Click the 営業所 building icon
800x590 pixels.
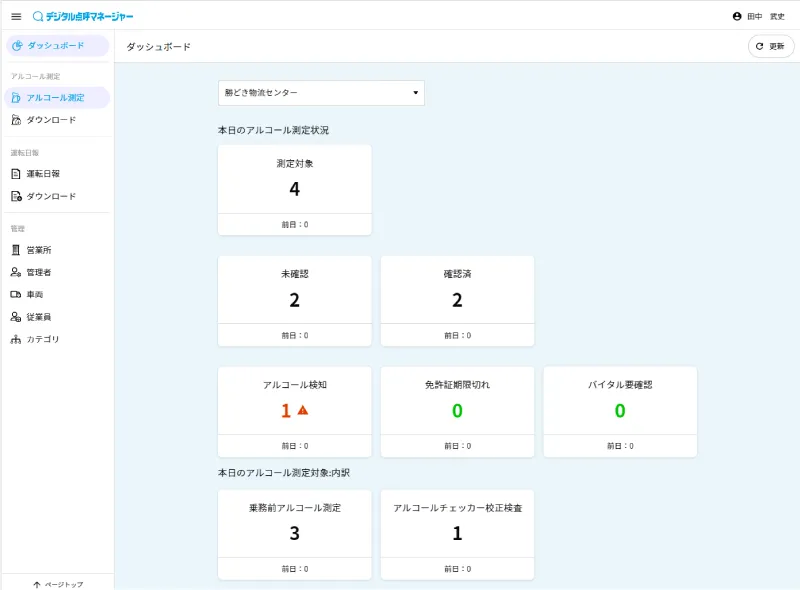tap(16, 250)
